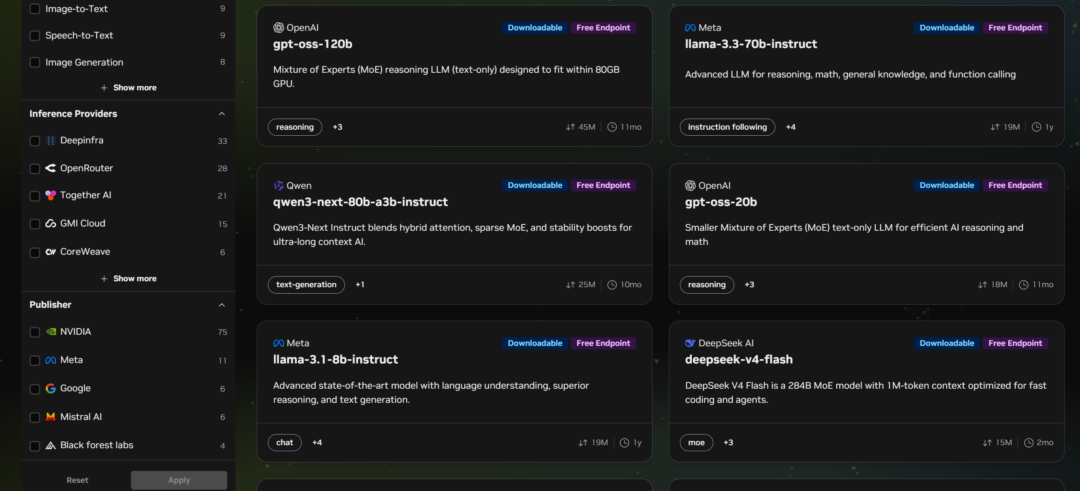Show more inference providers
This screenshot has height=491, width=1080.
(129, 279)
